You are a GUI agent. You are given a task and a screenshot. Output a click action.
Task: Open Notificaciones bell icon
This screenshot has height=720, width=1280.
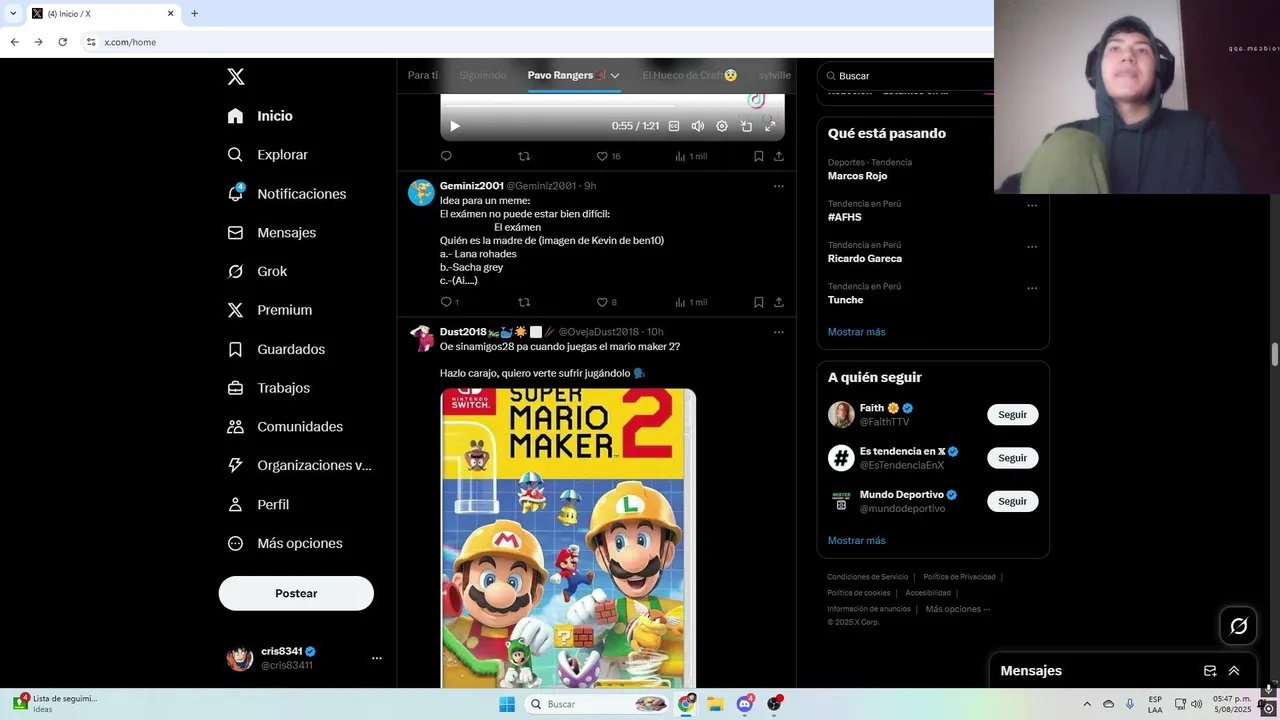(235, 193)
